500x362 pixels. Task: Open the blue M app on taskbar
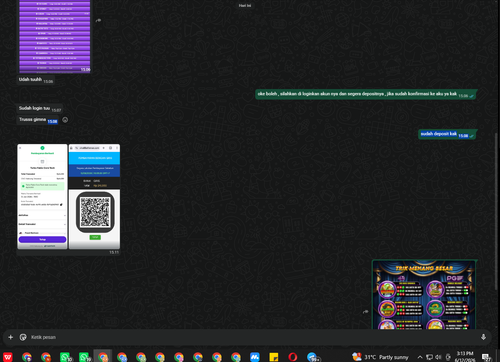click(255, 357)
